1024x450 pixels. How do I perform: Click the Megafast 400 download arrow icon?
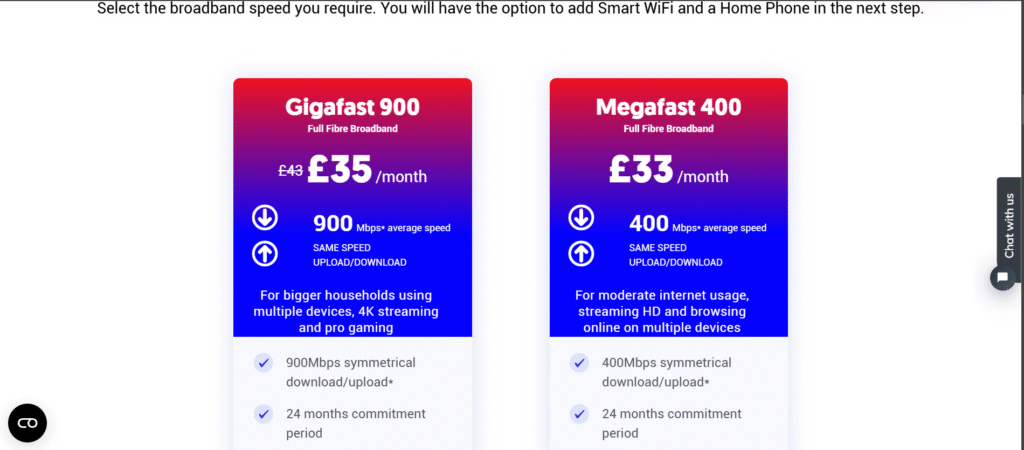pos(581,217)
